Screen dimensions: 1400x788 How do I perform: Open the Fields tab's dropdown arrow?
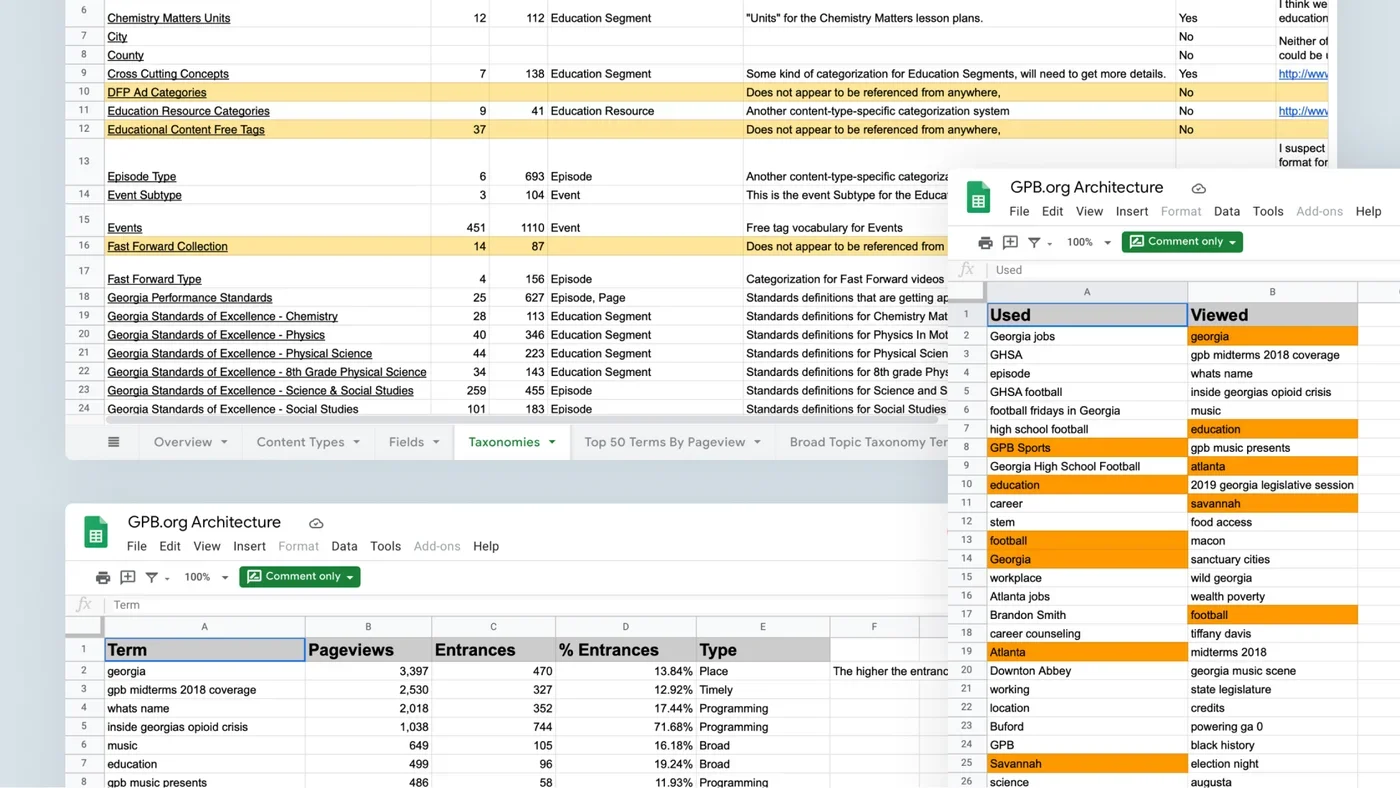[435, 442]
